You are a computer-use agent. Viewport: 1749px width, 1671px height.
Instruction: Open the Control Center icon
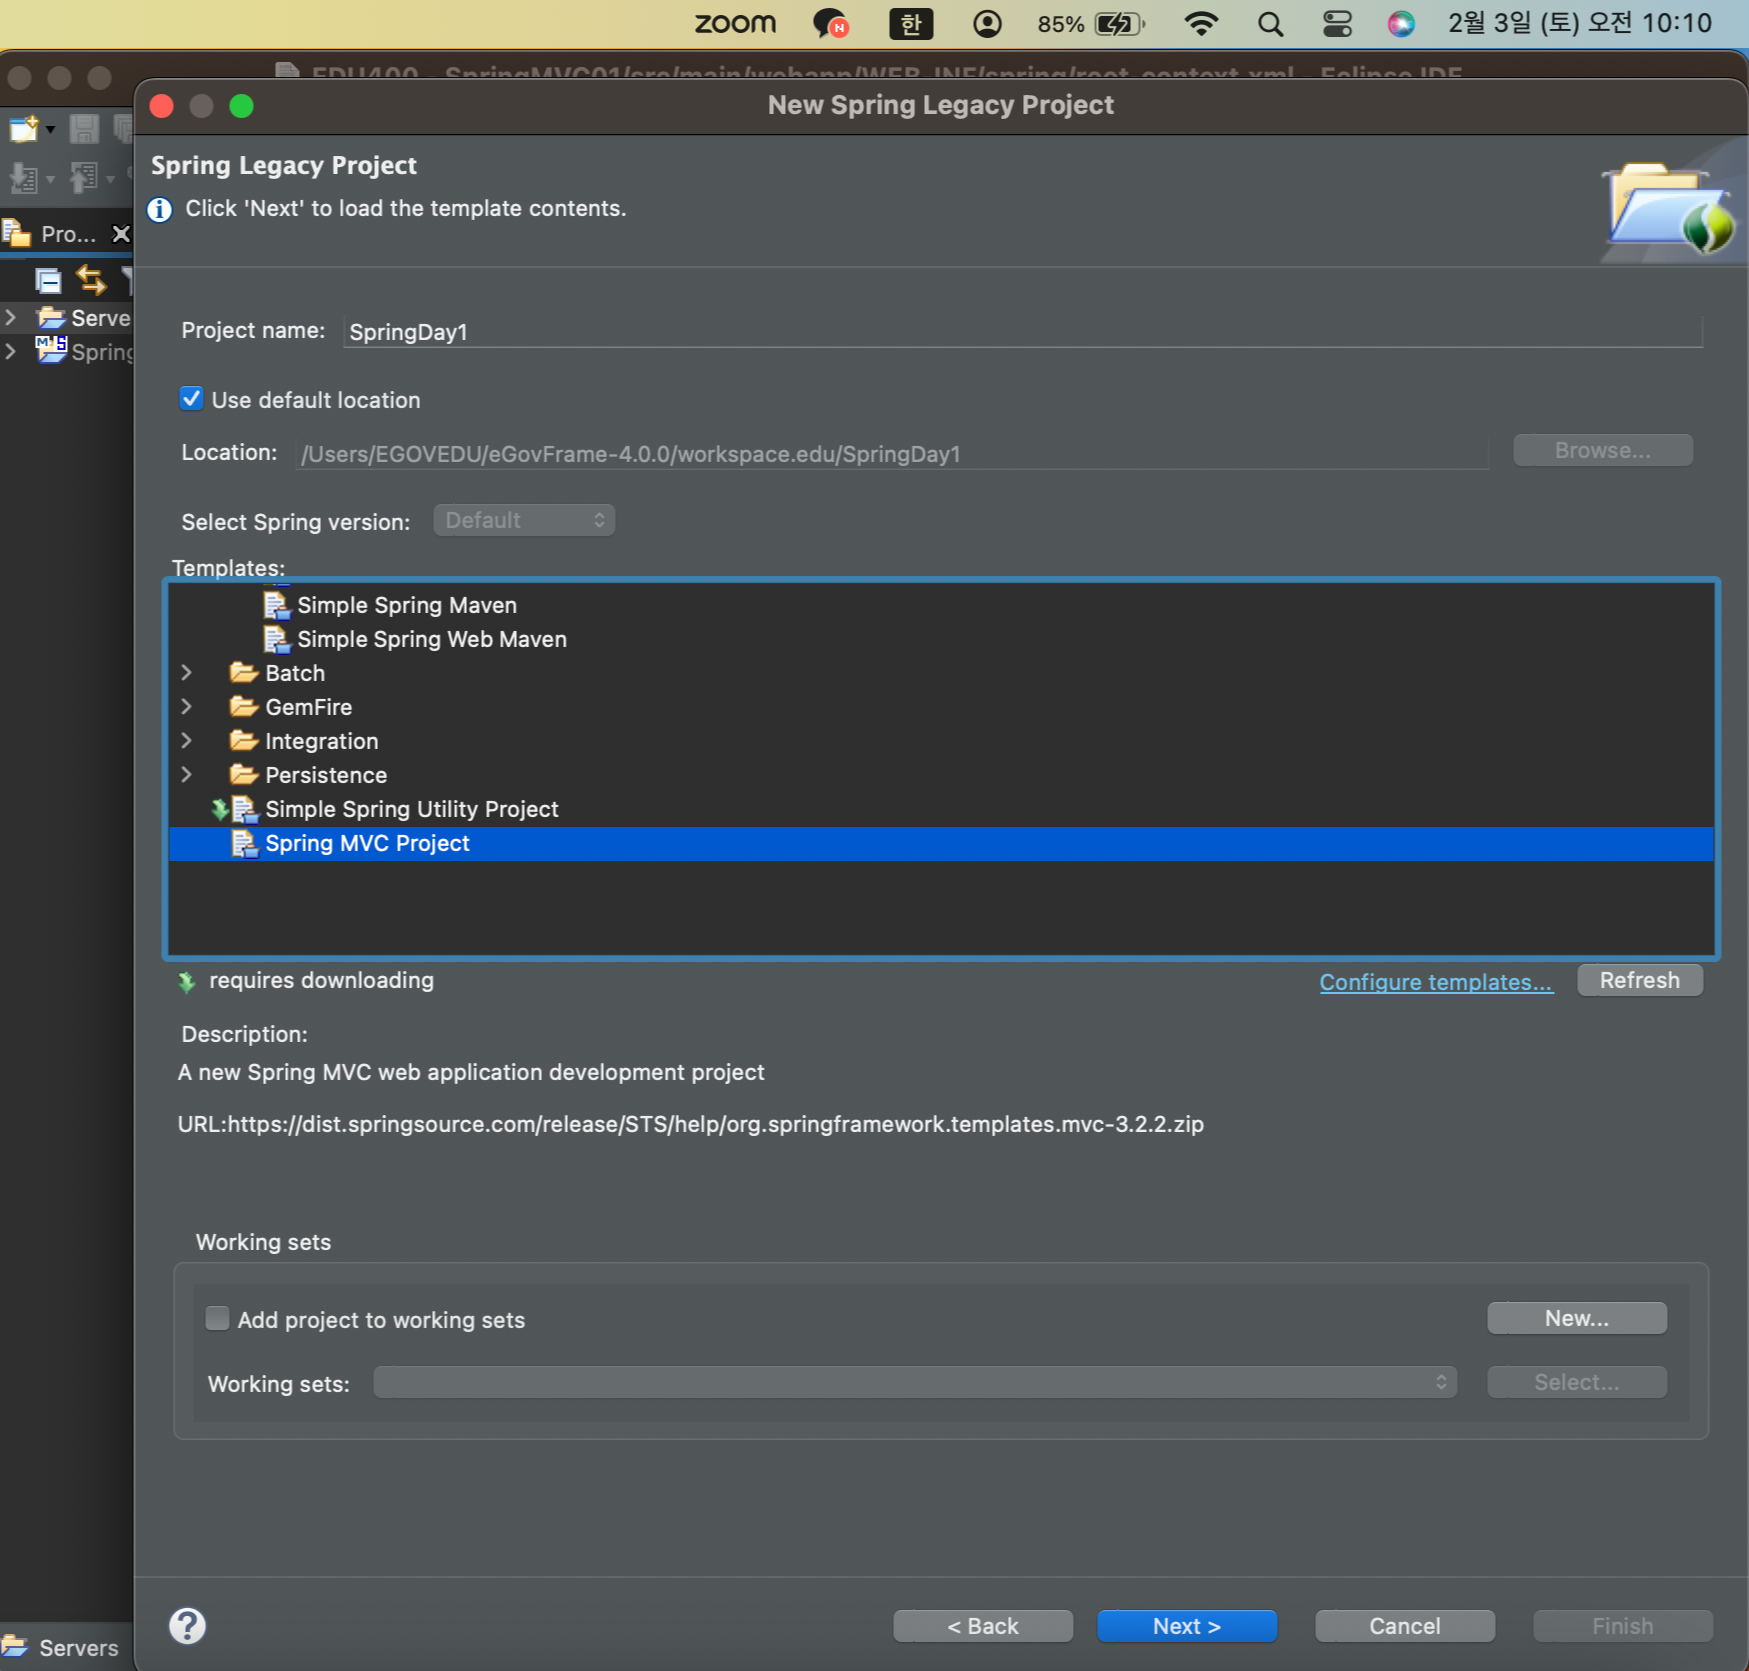(1337, 23)
